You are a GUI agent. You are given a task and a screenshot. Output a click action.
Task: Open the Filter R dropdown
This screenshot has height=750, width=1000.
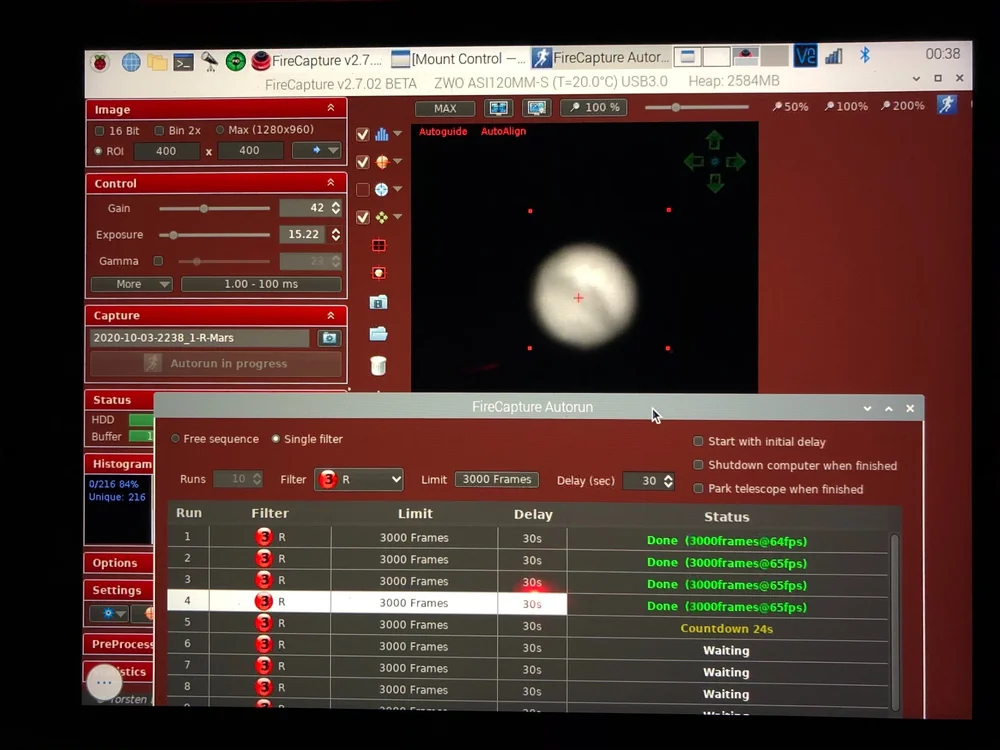[x=358, y=479]
